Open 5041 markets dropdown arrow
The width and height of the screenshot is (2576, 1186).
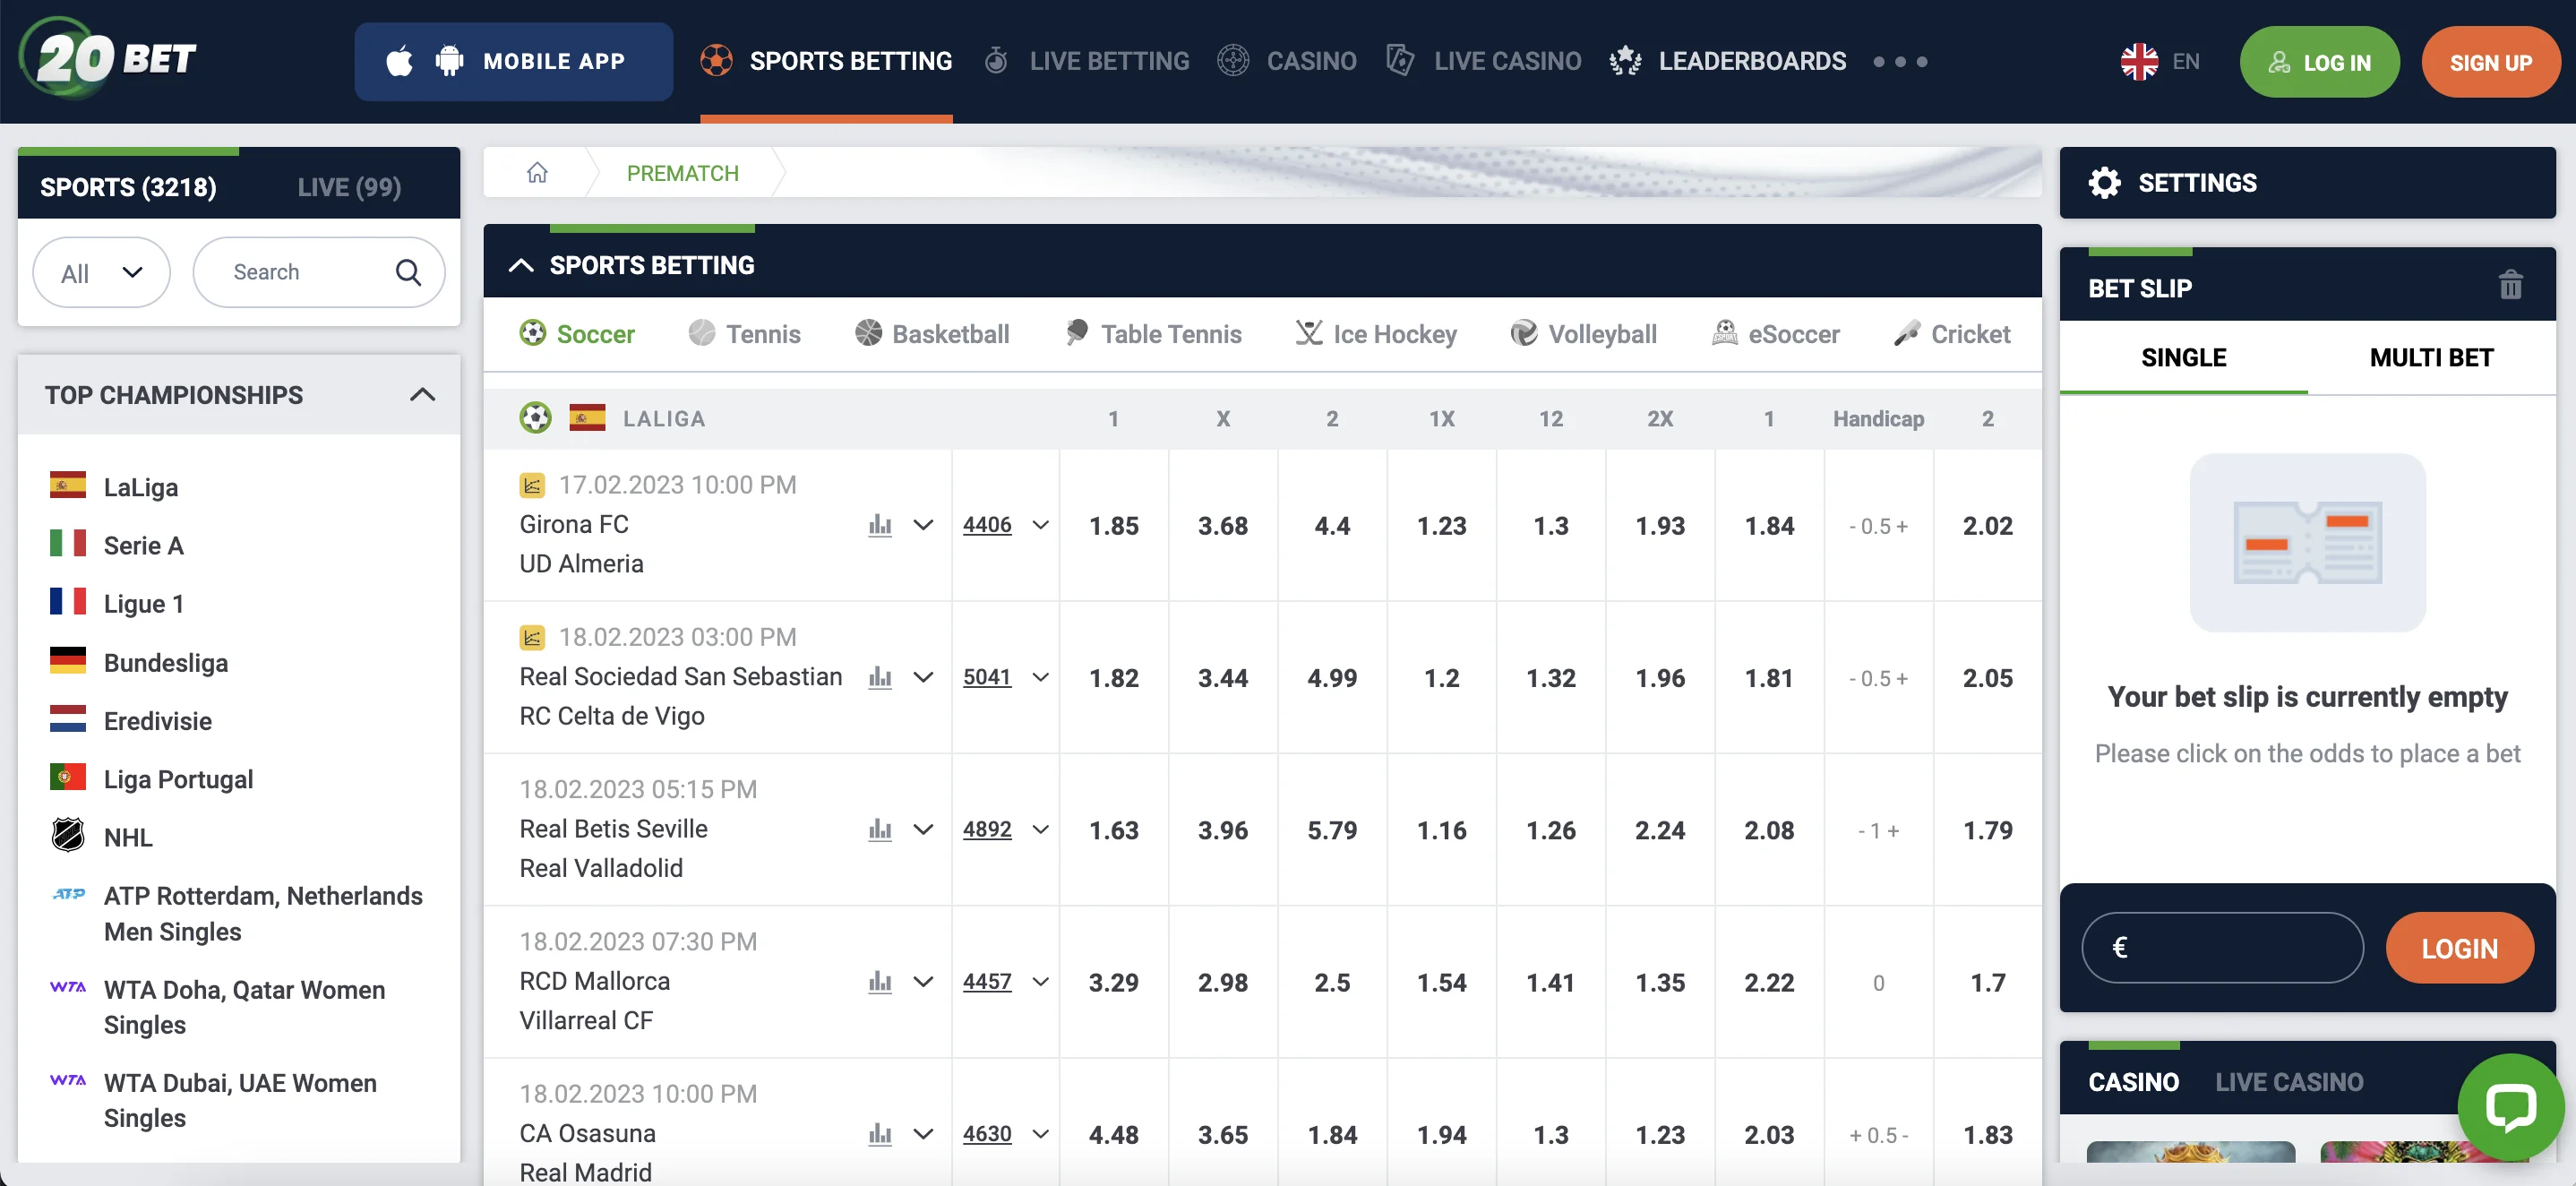(x=1040, y=677)
